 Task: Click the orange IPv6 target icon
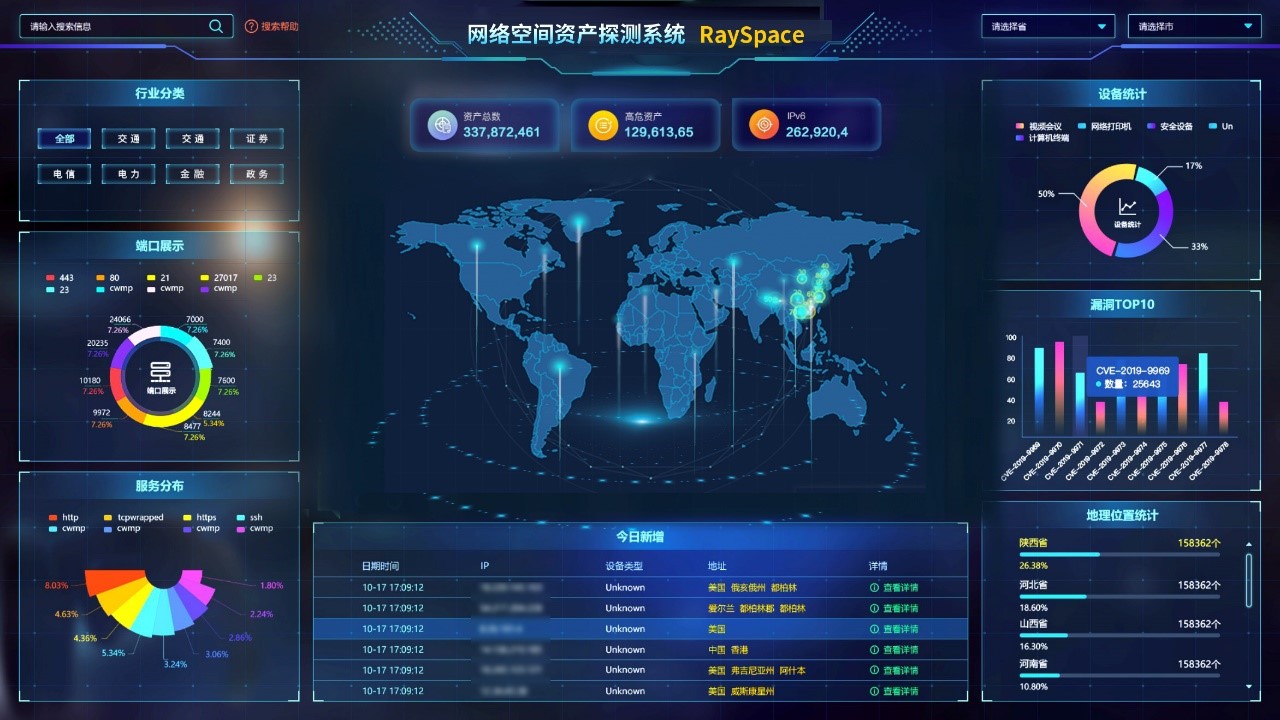pos(763,125)
